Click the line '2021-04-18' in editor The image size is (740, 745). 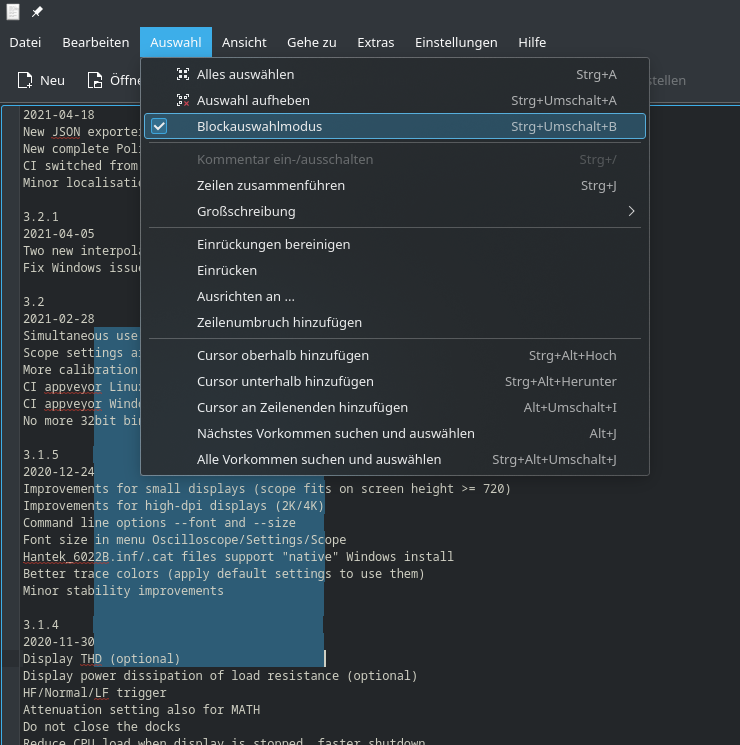coord(59,115)
